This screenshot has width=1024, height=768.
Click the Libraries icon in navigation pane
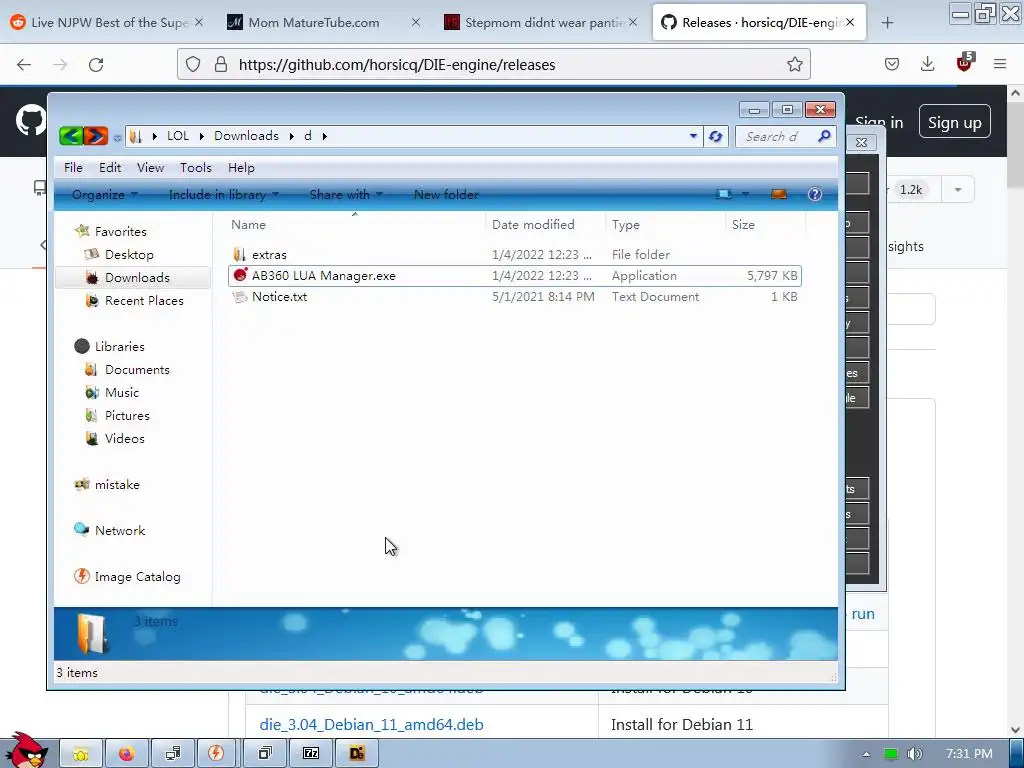(x=82, y=346)
